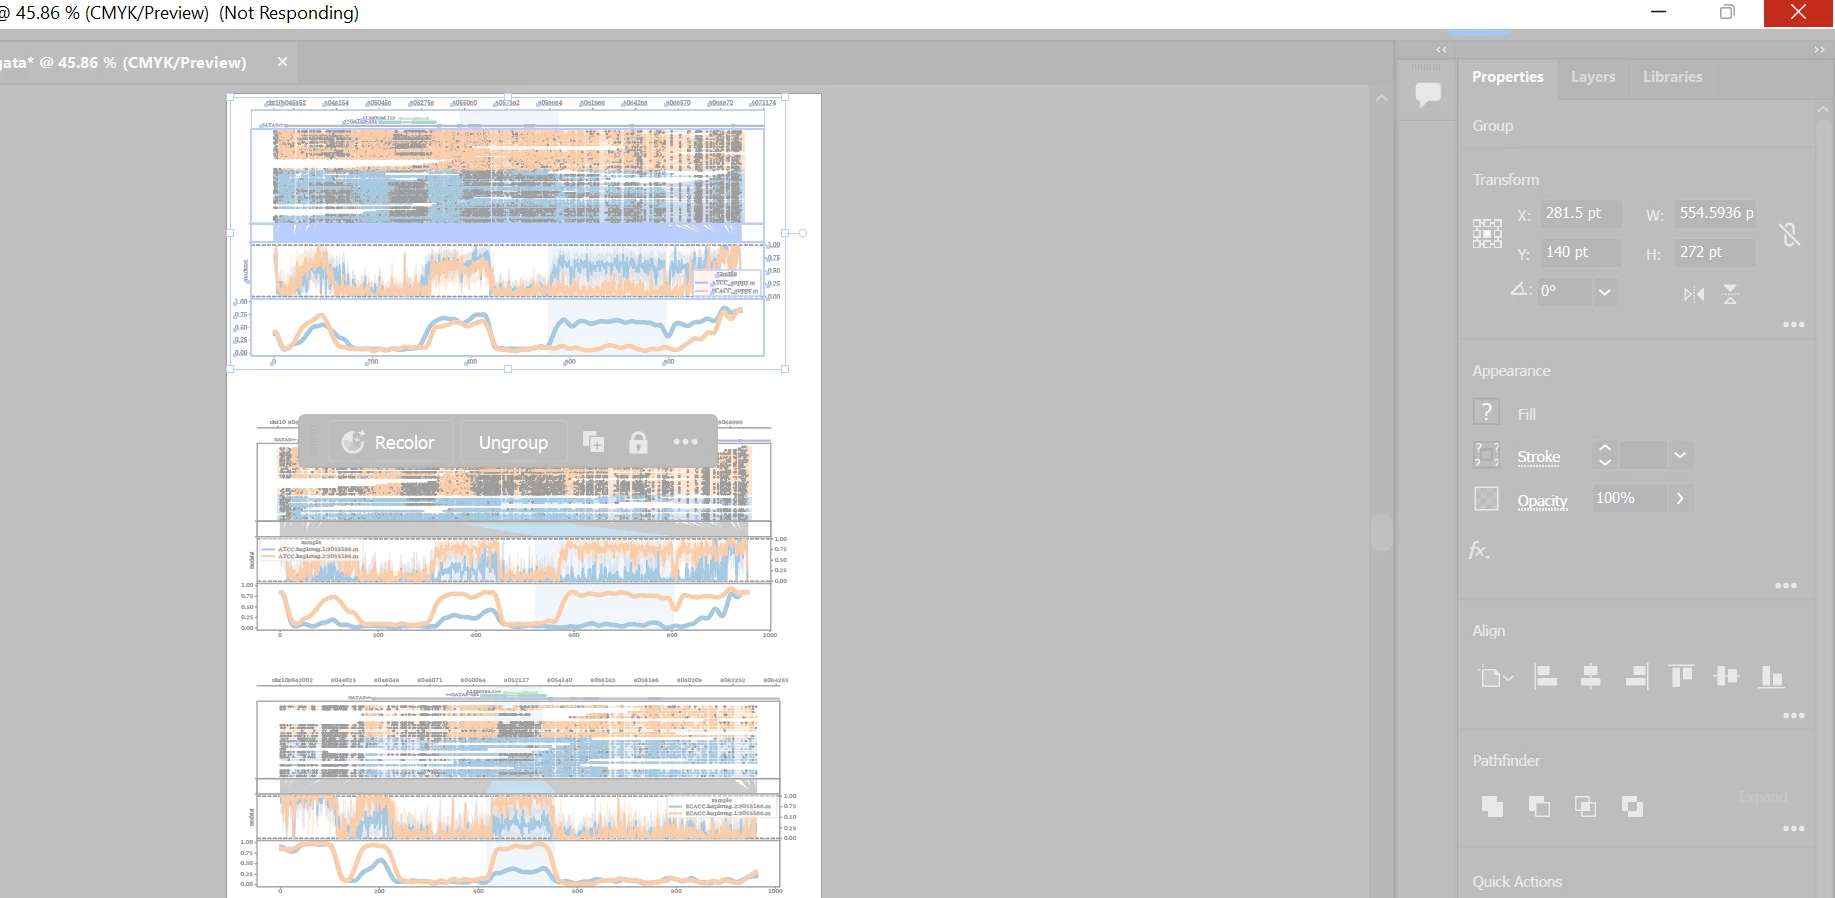
Task: Click the canvas scroll-up arrow
Action: tap(1381, 98)
